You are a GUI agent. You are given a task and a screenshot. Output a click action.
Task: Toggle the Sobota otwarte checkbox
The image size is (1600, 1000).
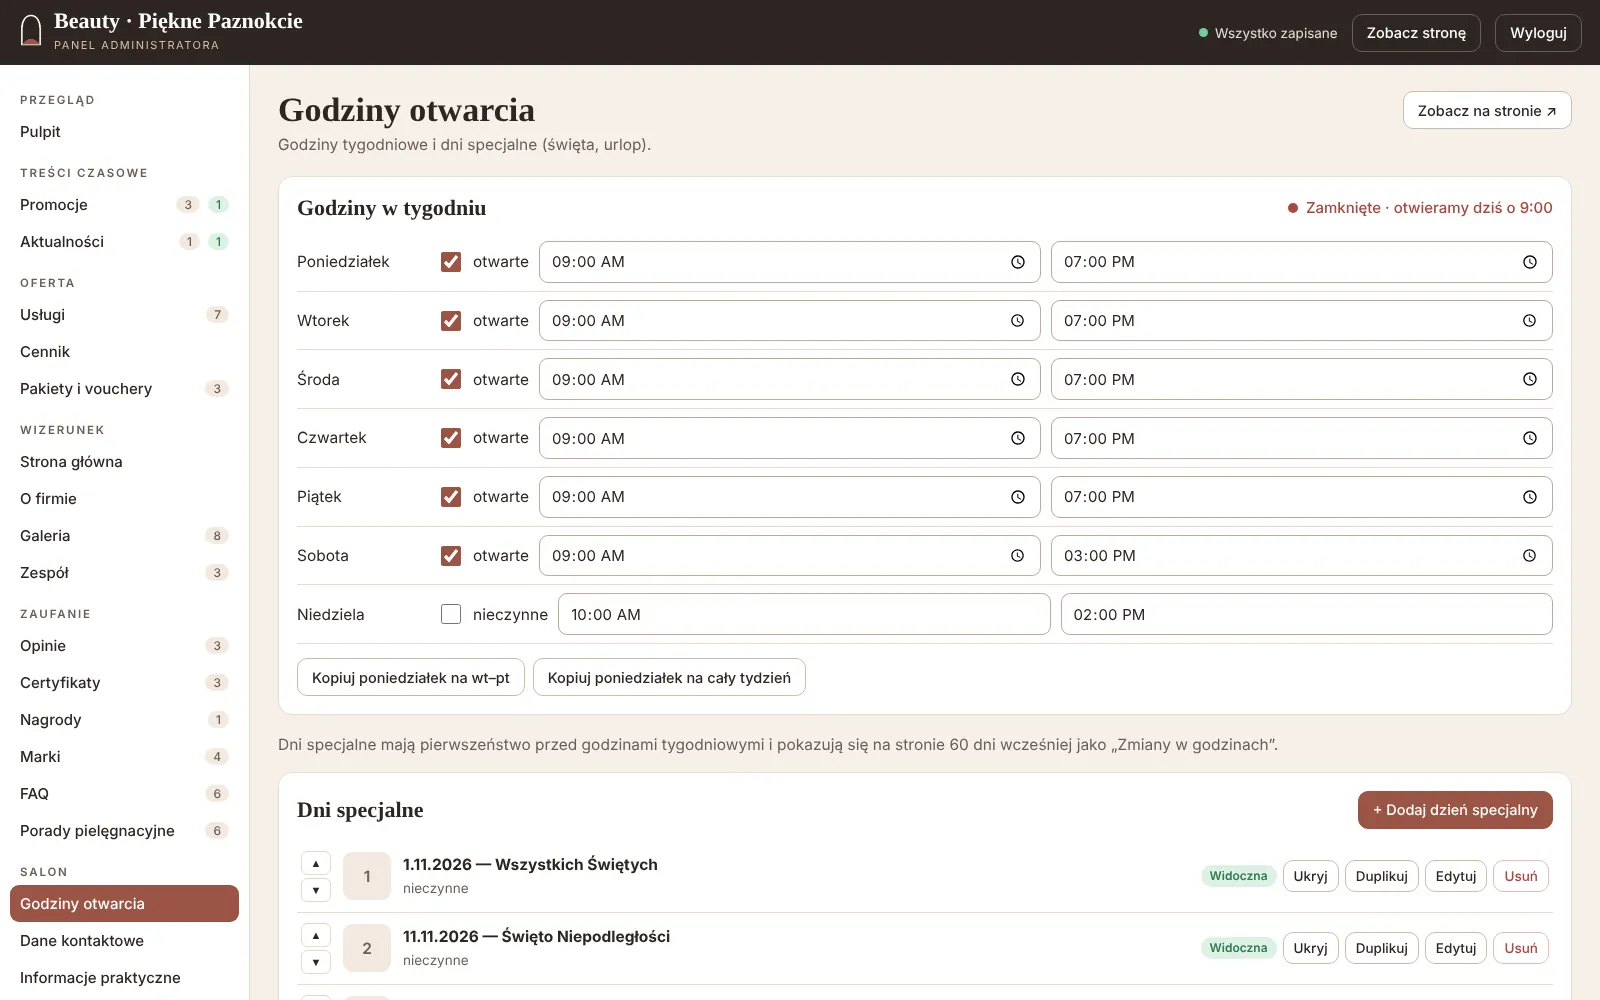coord(451,556)
